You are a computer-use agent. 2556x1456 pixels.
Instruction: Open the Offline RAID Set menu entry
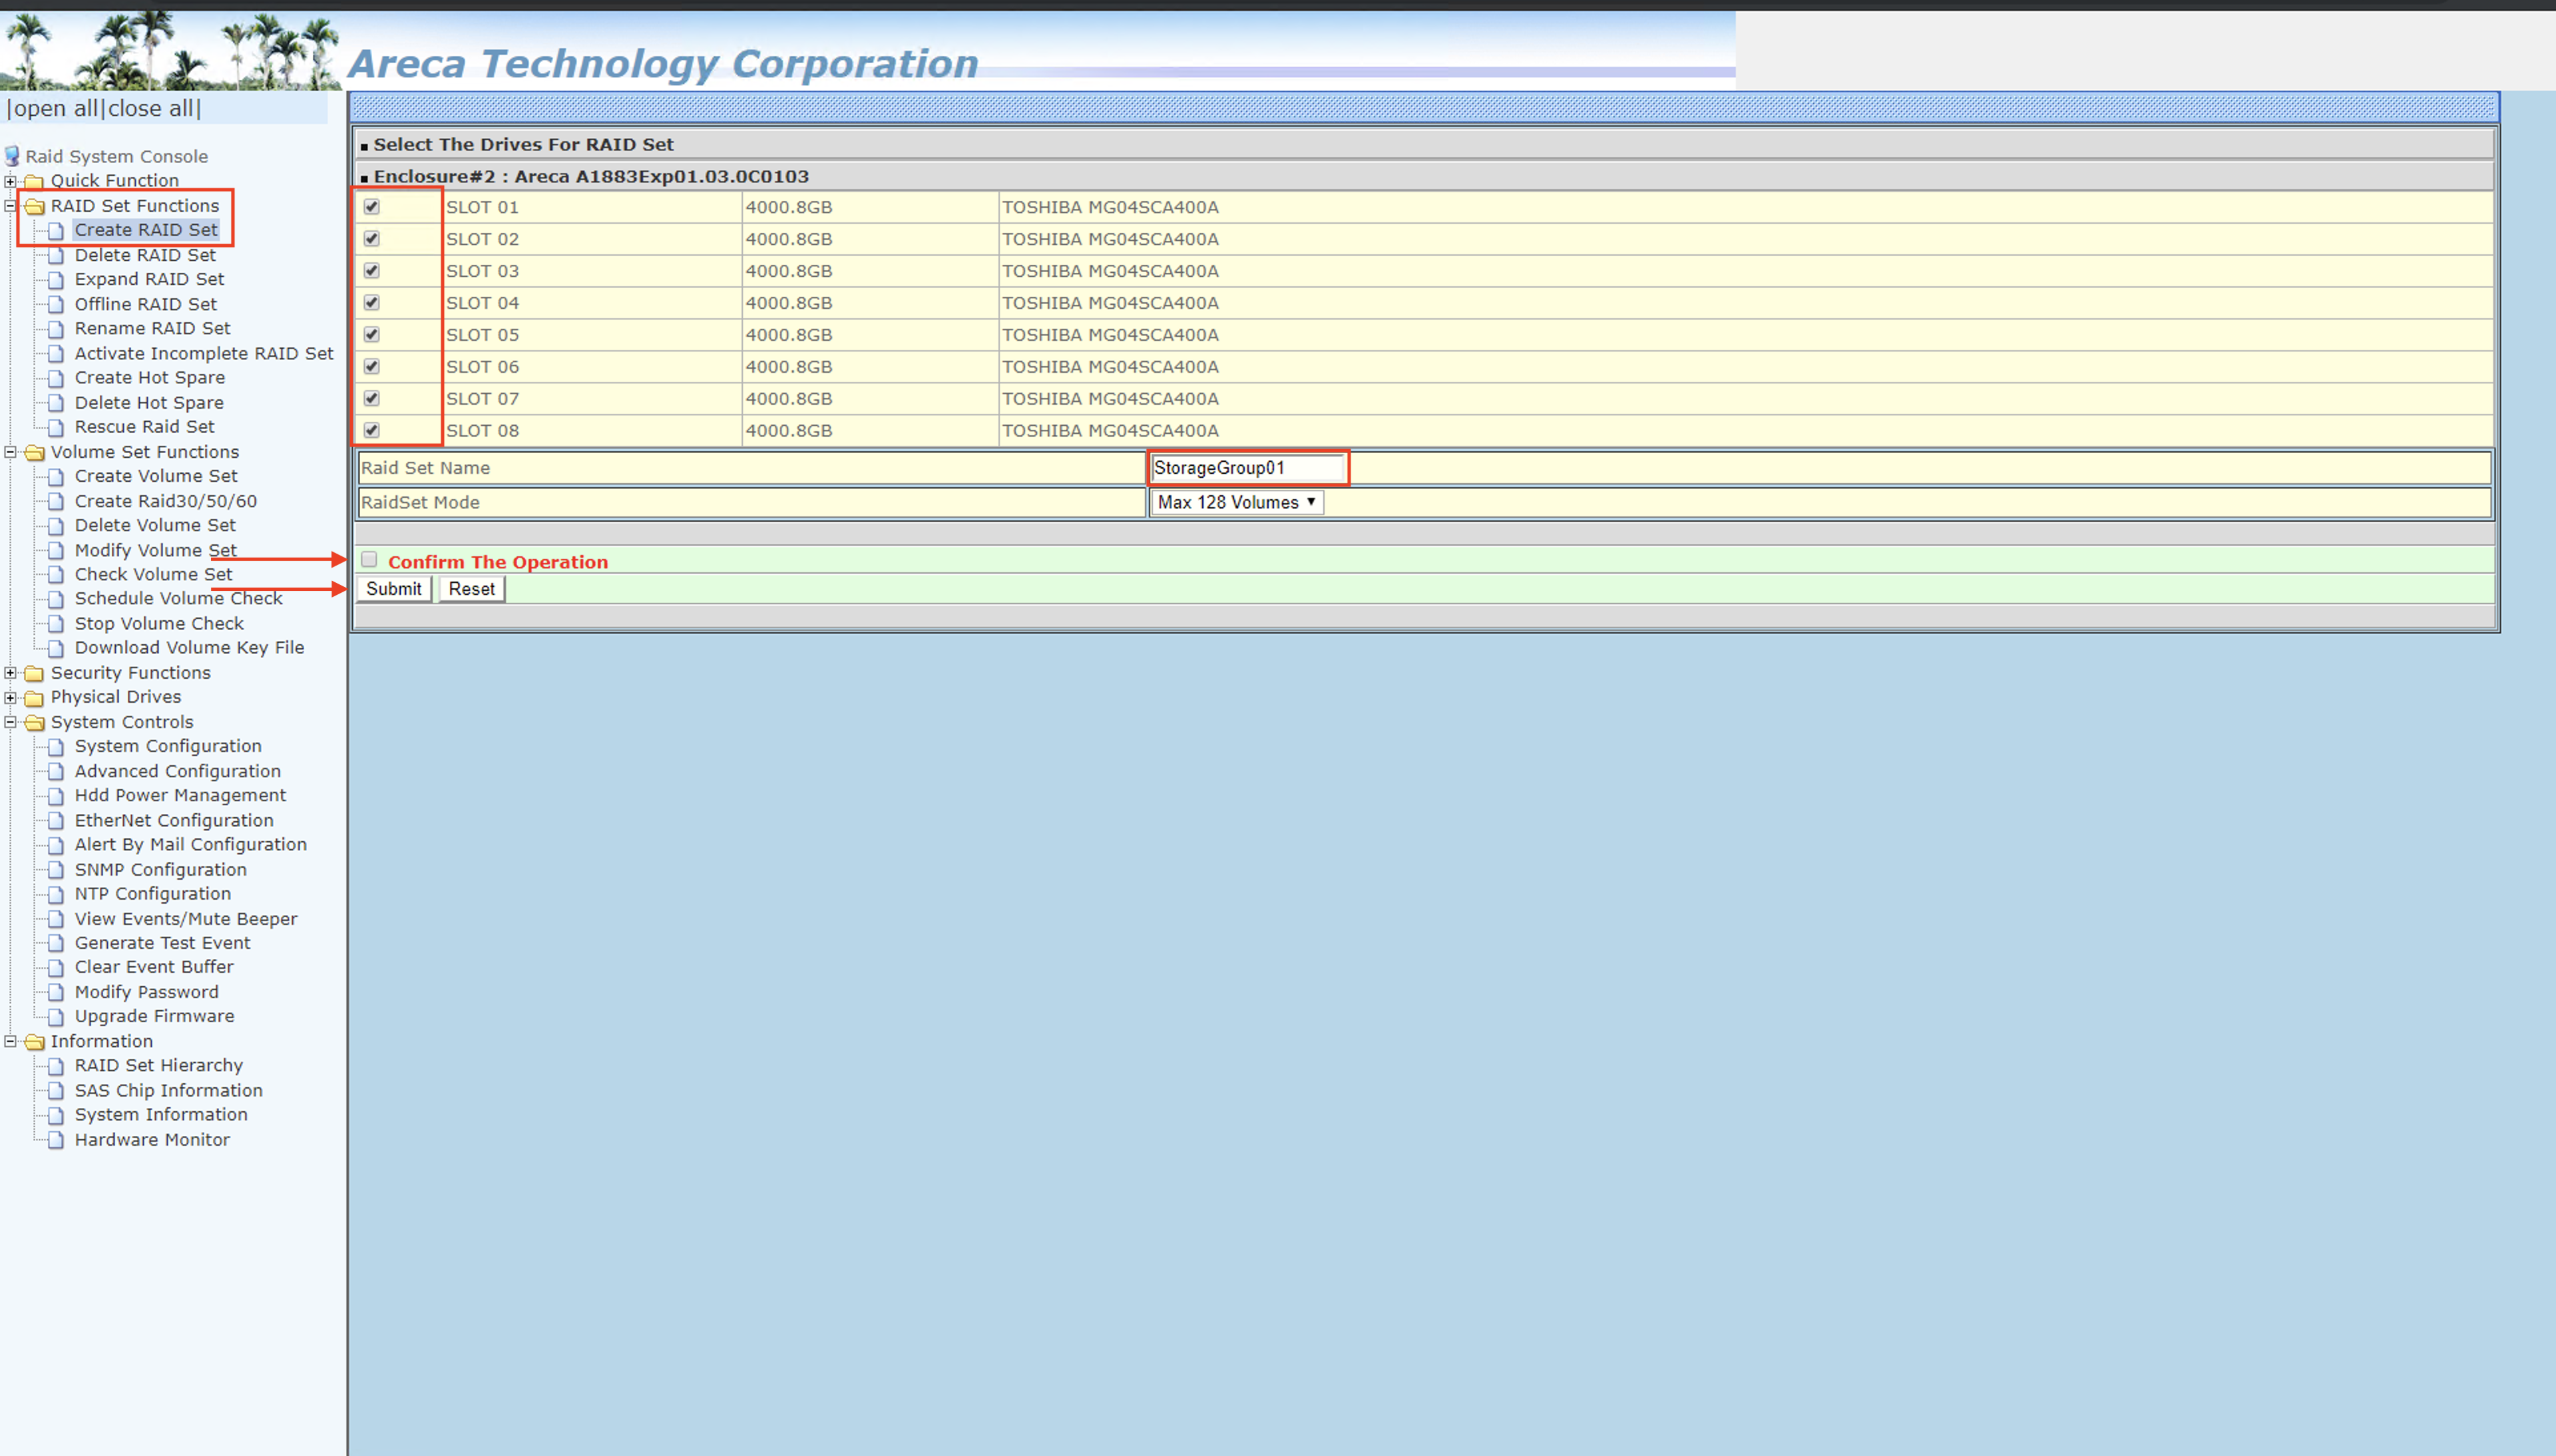click(x=146, y=304)
